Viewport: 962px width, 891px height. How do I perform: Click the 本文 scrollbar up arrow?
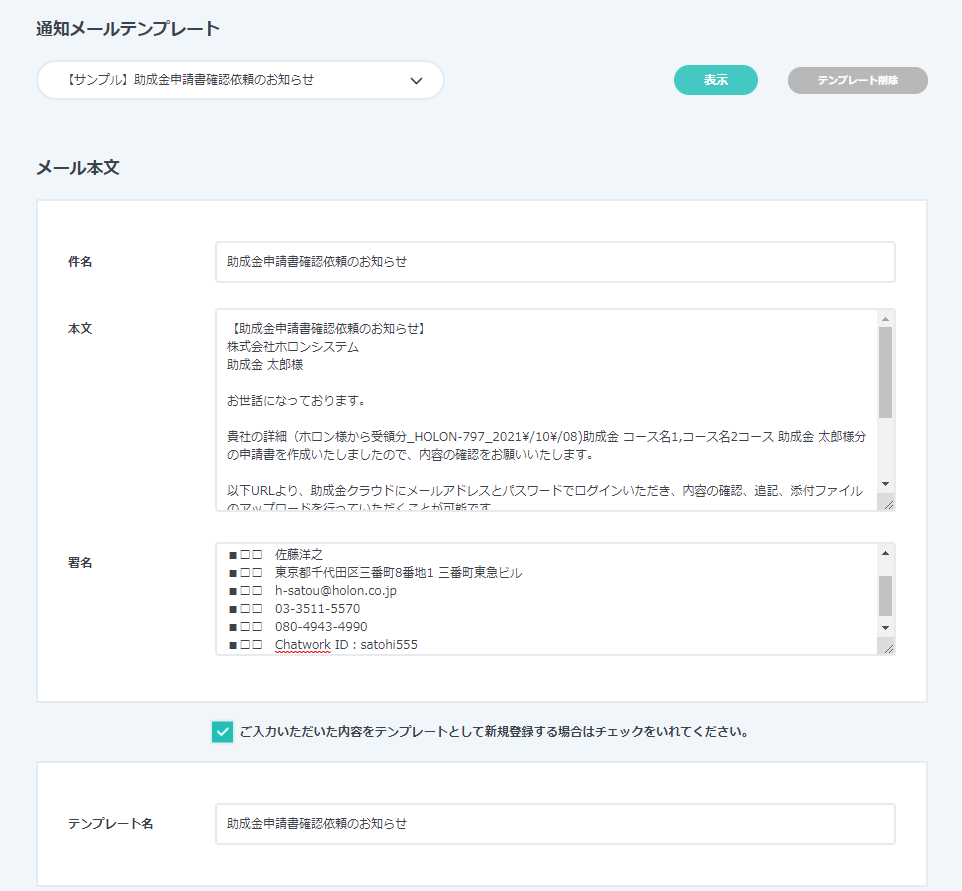pos(885,319)
